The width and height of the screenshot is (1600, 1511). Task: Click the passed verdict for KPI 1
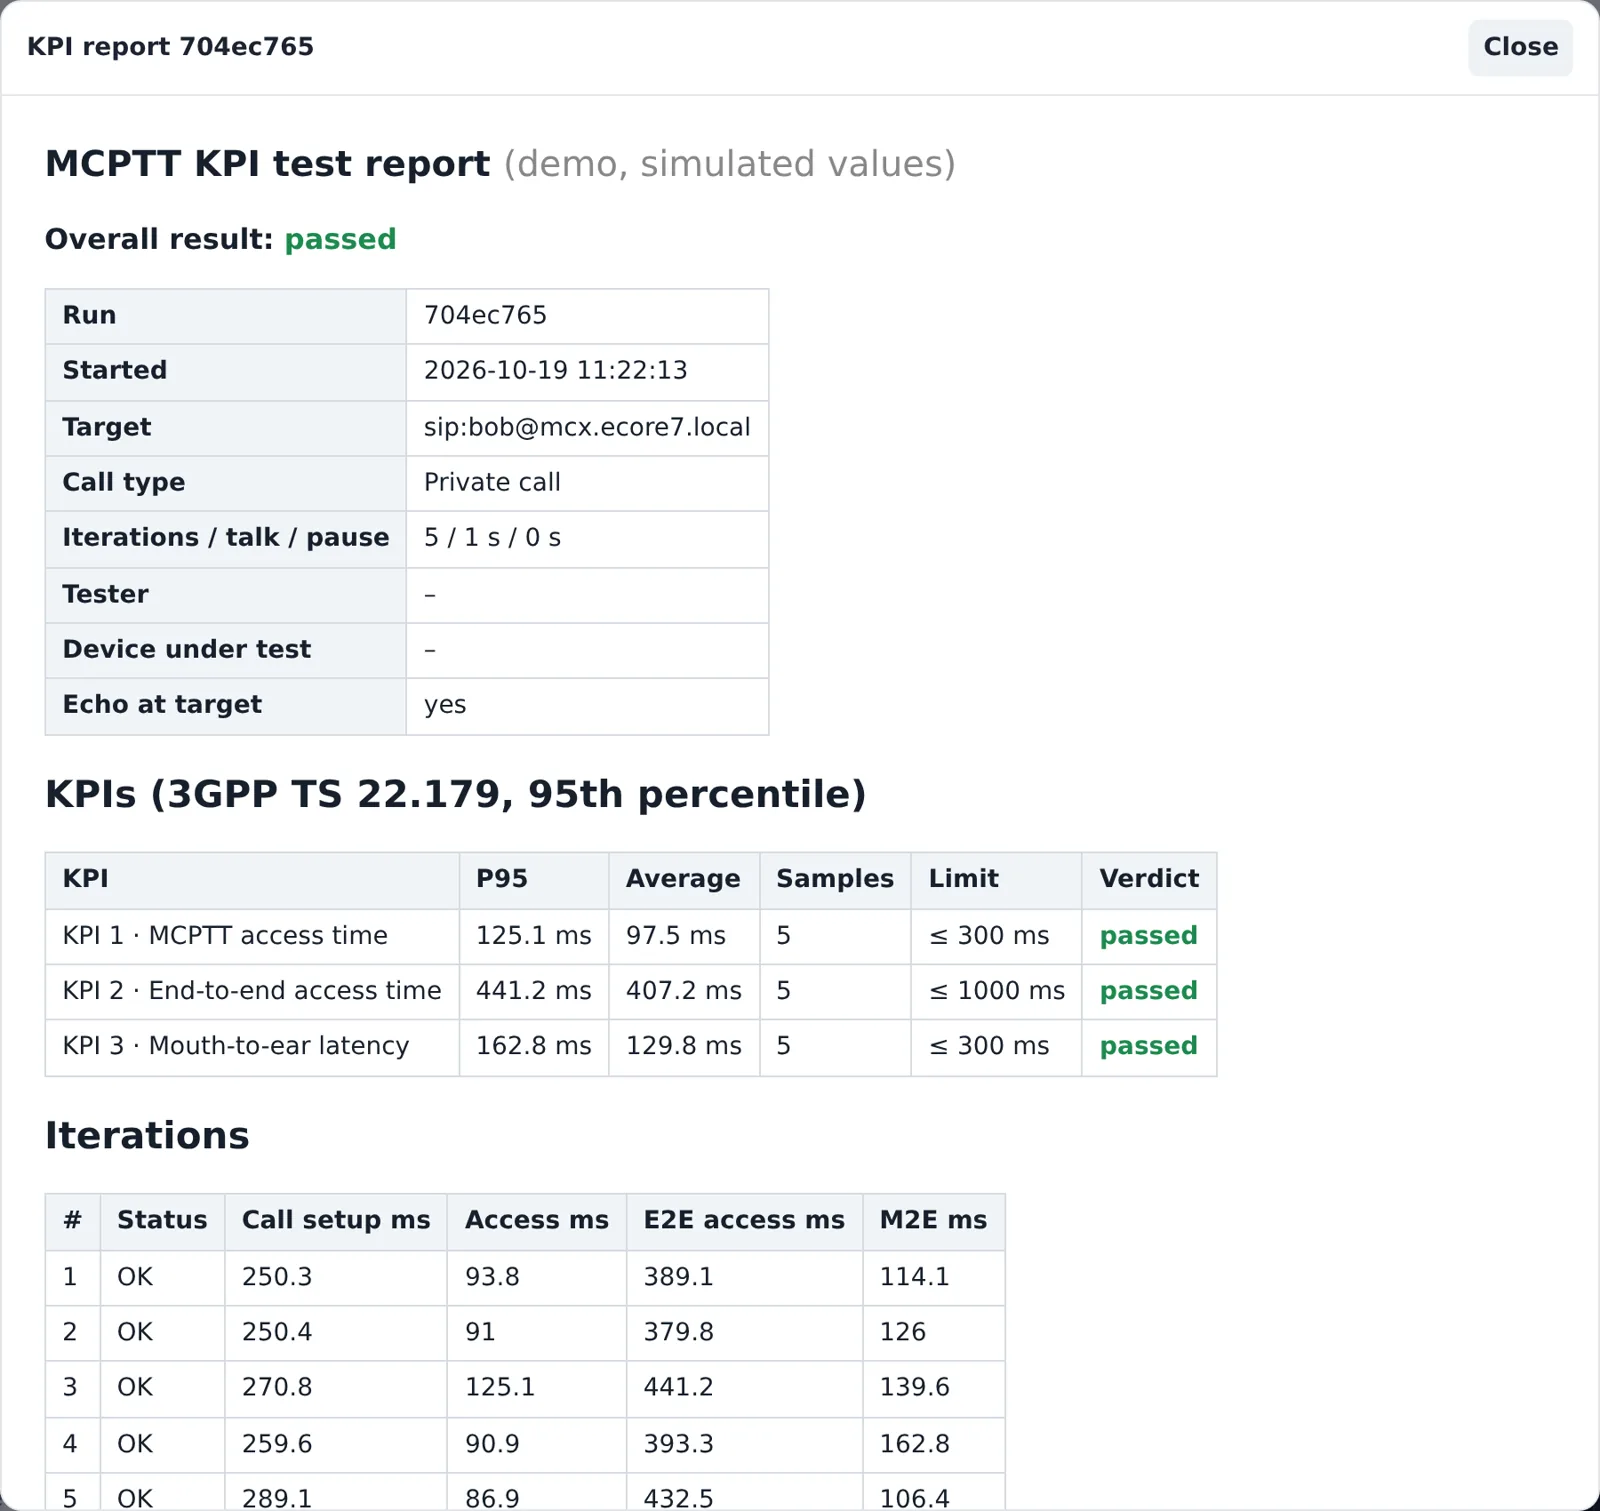tap(1148, 936)
